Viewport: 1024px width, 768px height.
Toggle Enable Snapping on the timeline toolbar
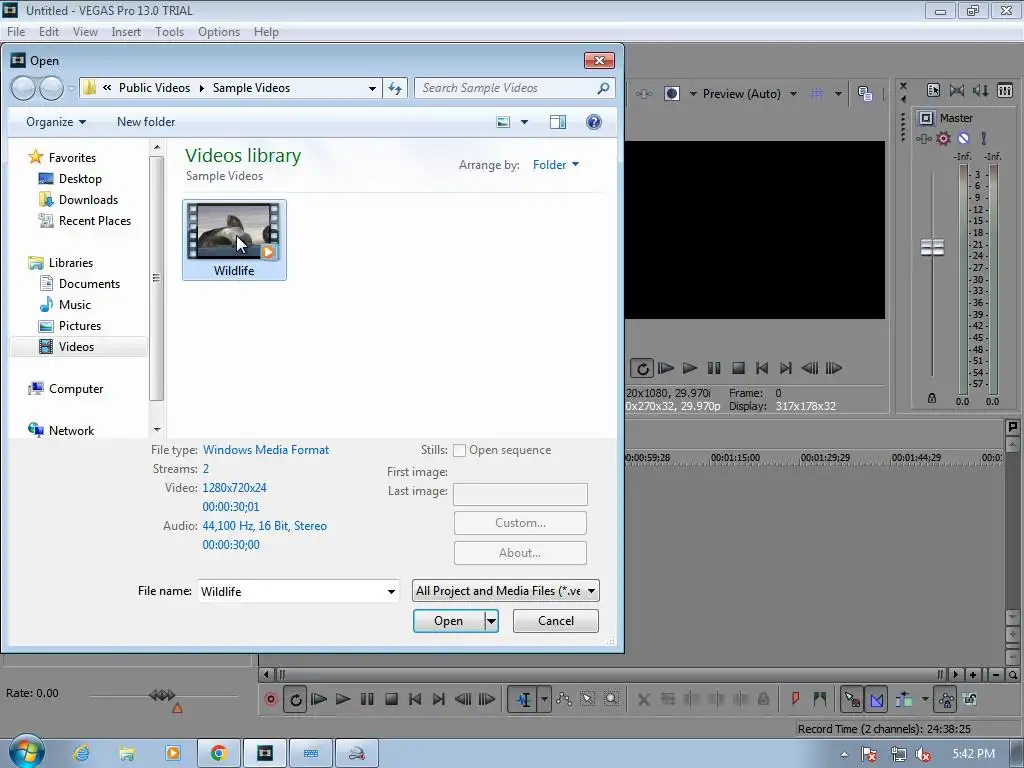pyautogui.click(x=852, y=699)
